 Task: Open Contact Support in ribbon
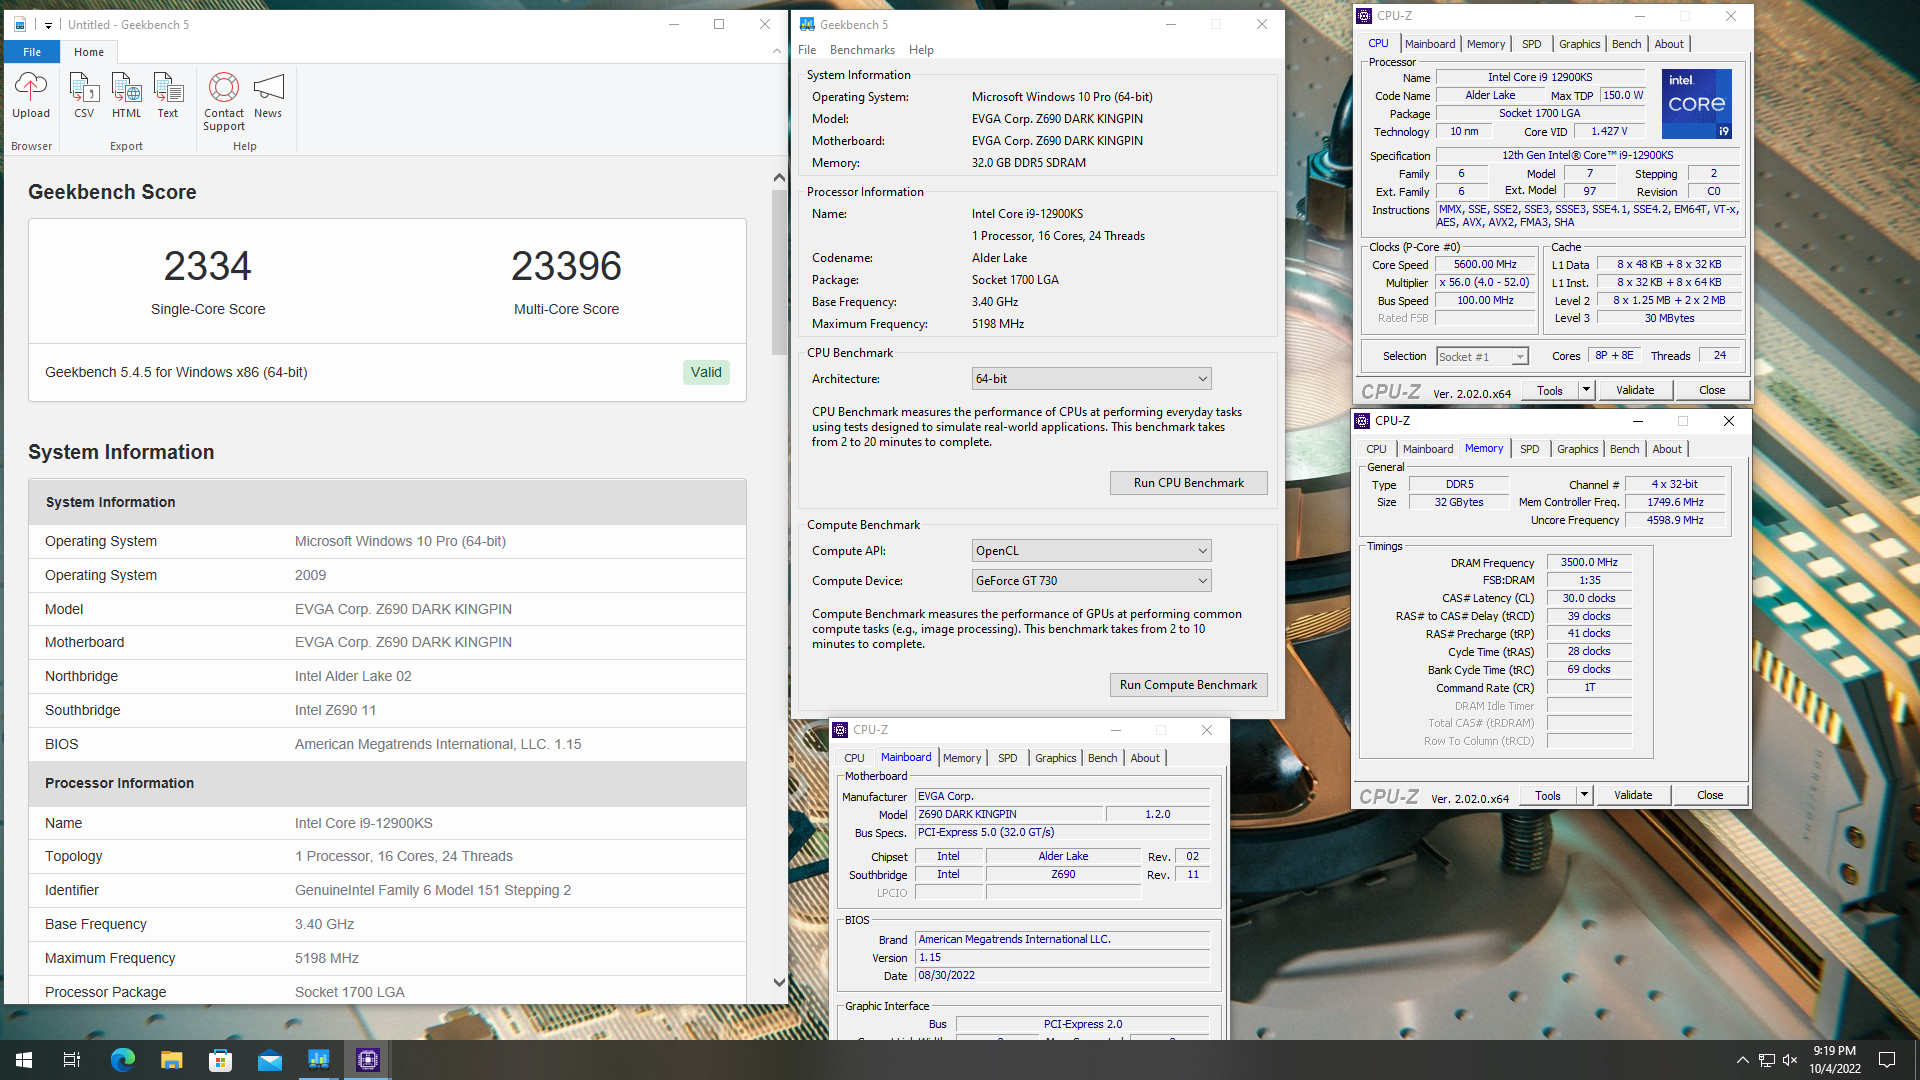pyautogui.click(x=224, y=101)
